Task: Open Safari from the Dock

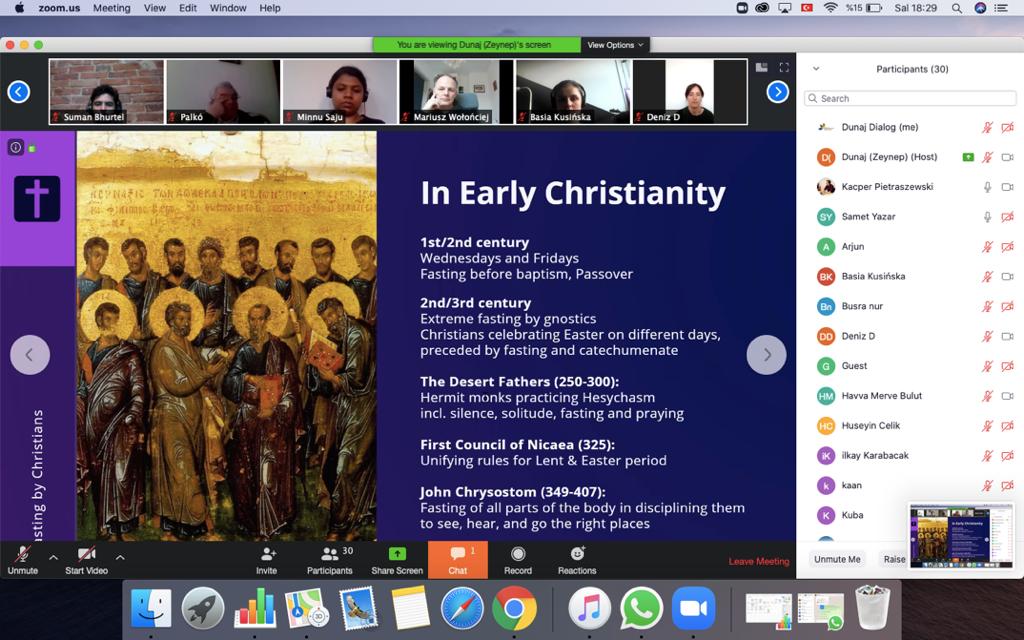Action: (x=462, y=608)
